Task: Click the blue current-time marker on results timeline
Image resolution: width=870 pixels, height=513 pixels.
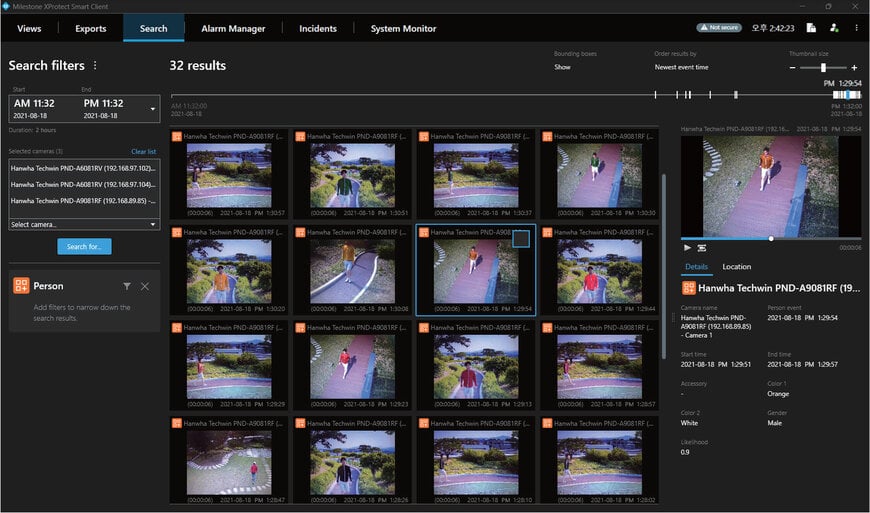Action: (848, 95)
